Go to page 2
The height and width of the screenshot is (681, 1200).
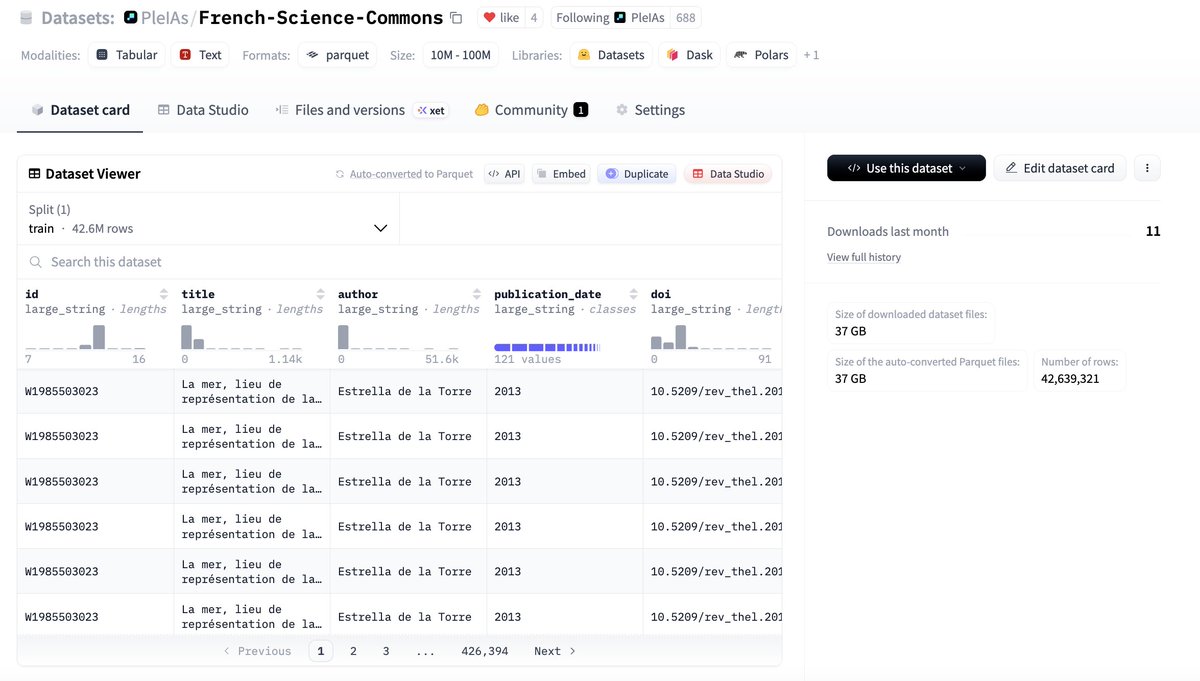tap(353, 651)
